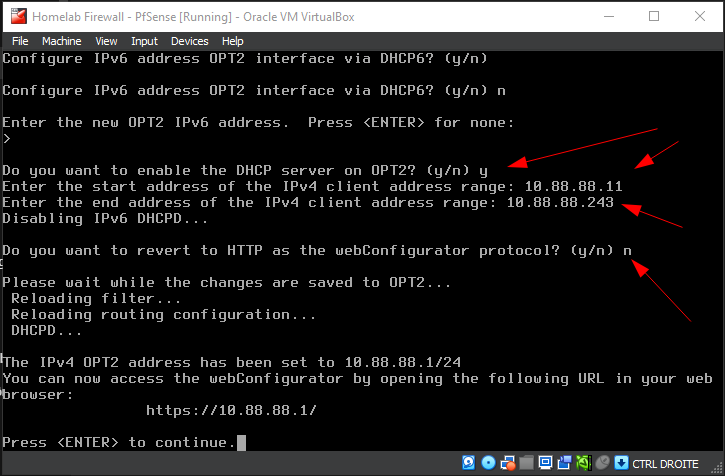Click the window resize grip in status bar
The width and height of the screenshot is (725, 476).
coord(717,468)
